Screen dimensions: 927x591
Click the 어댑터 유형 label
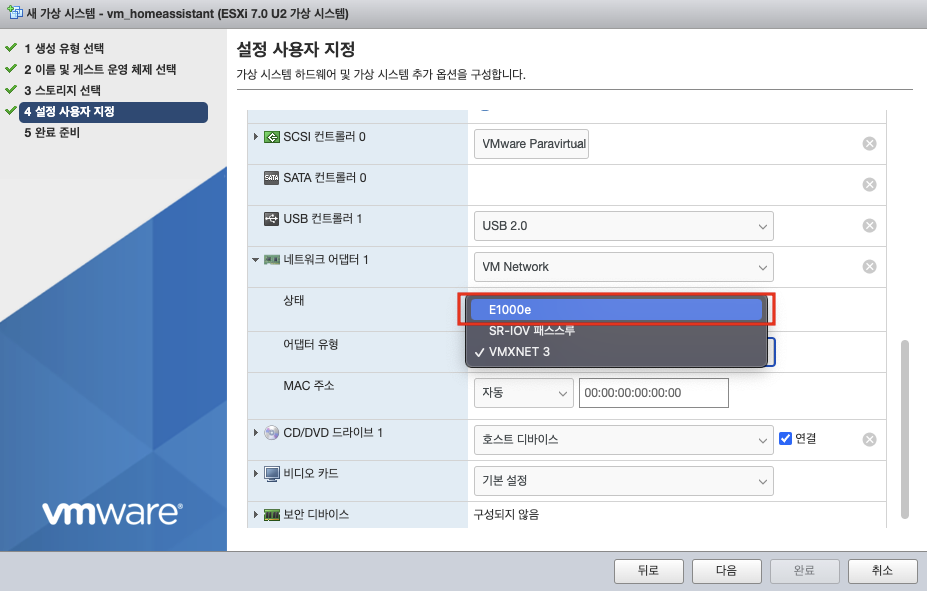pyautogui.click(x=310, y=345)
